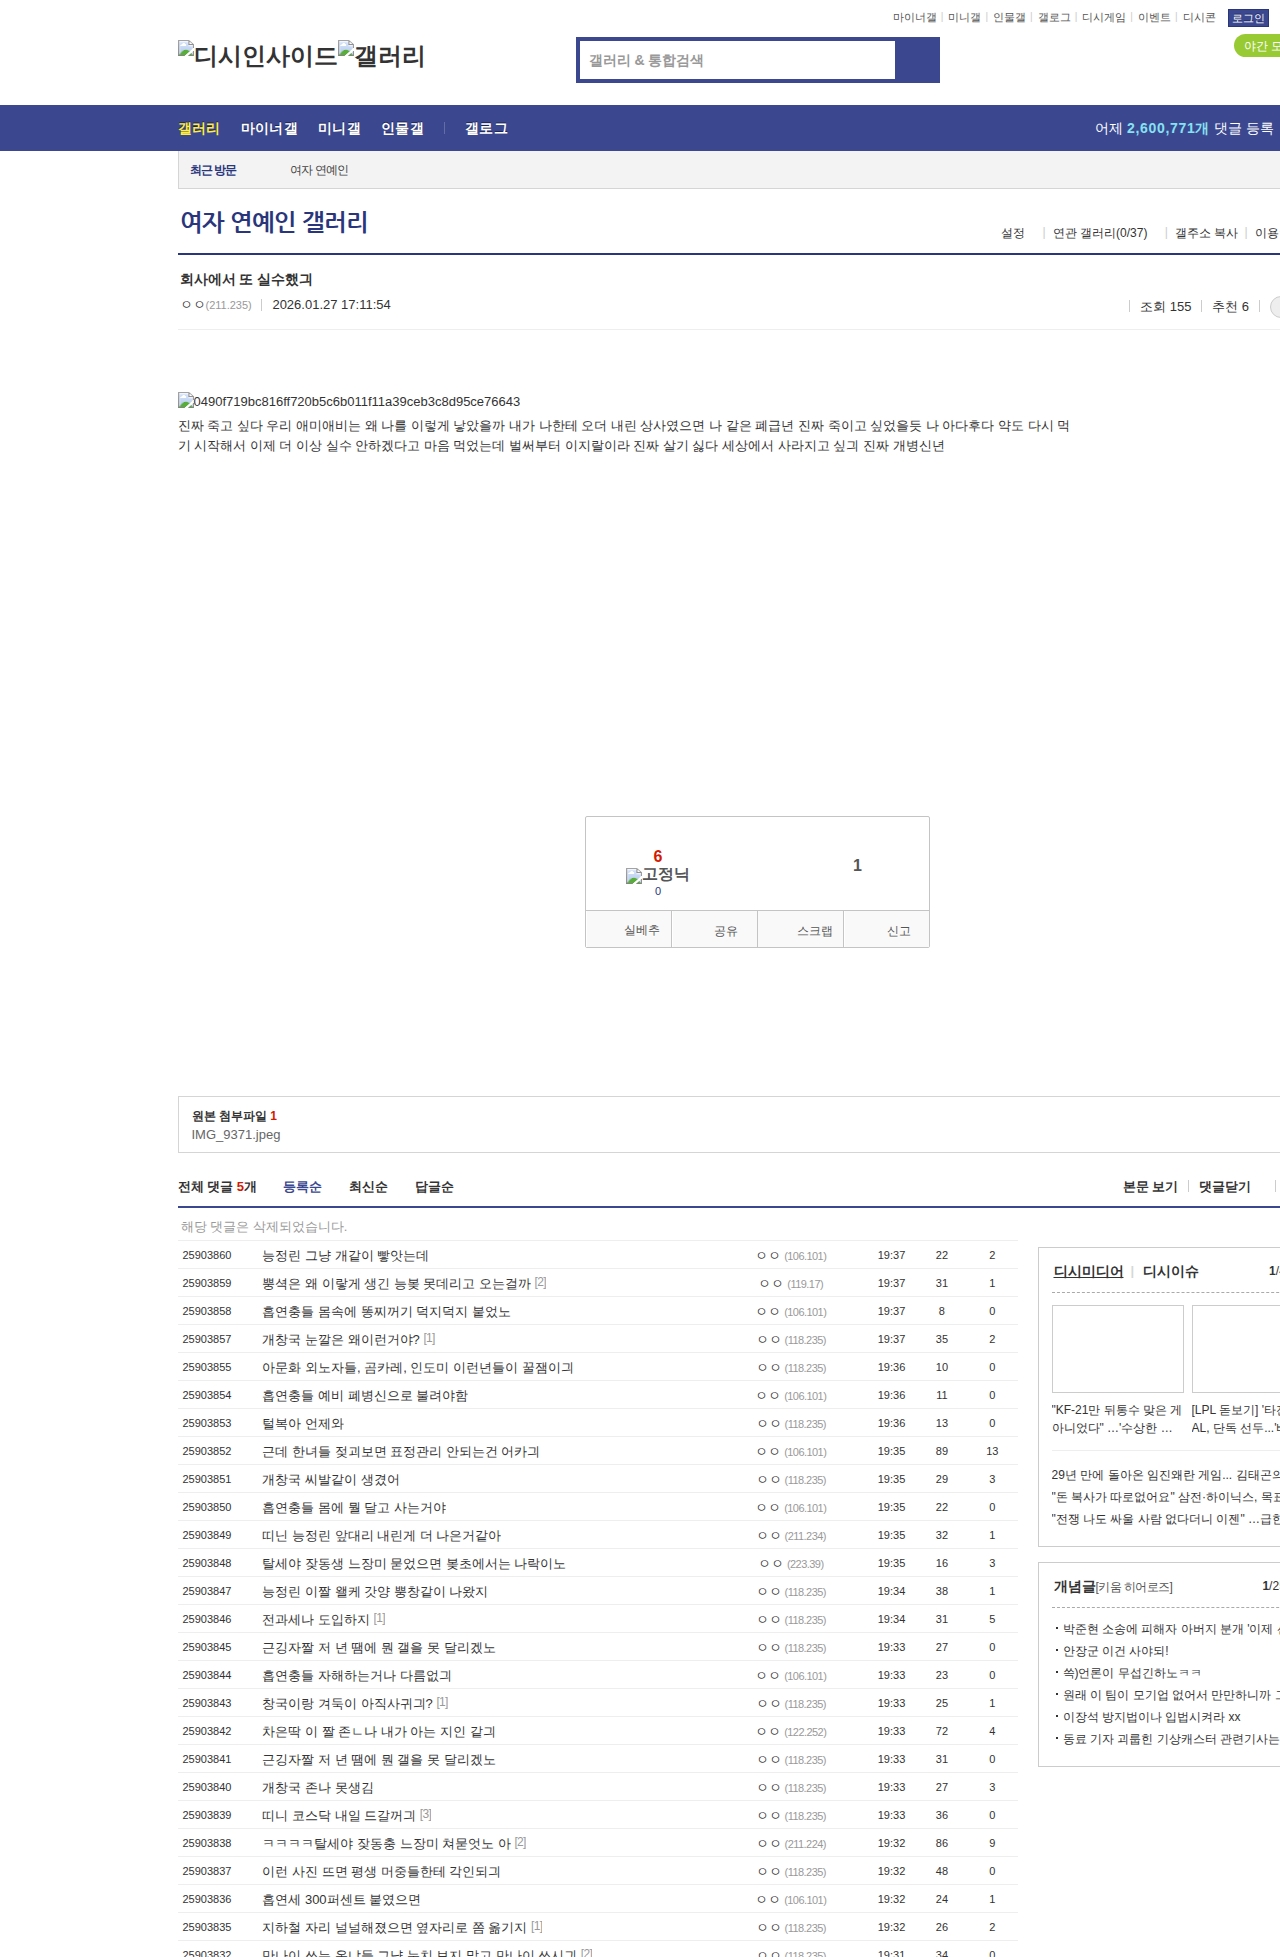Open the KF-21 news thumbnail
The width and height of the screenshot is (1280, 1957).
[x=1118, y=1349]
